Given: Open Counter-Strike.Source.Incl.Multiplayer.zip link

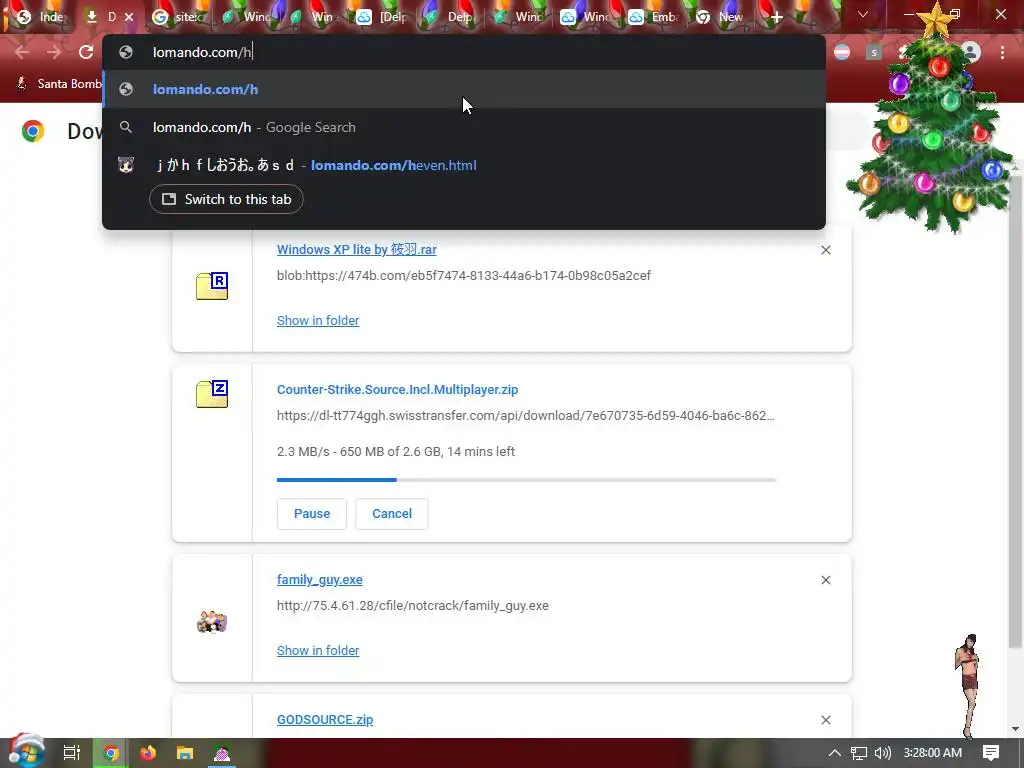Looking at the screenshot, I should click(398, 390).
